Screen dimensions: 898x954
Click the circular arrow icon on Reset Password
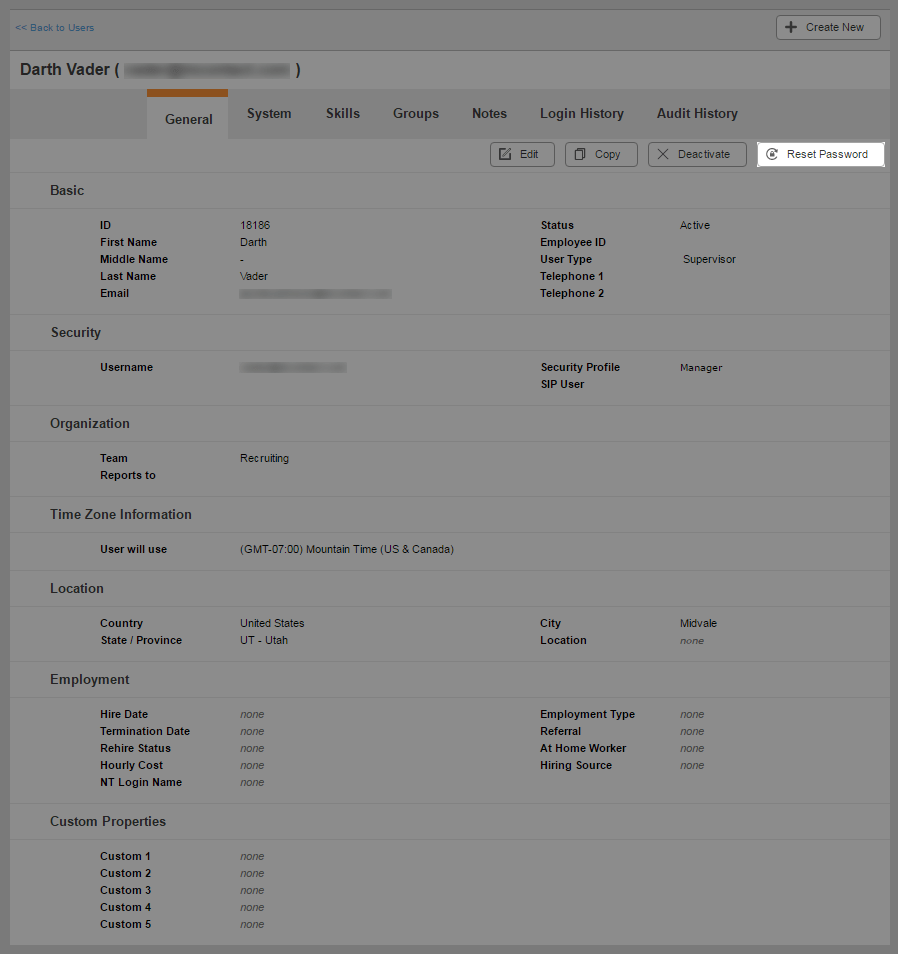point(772,154)
